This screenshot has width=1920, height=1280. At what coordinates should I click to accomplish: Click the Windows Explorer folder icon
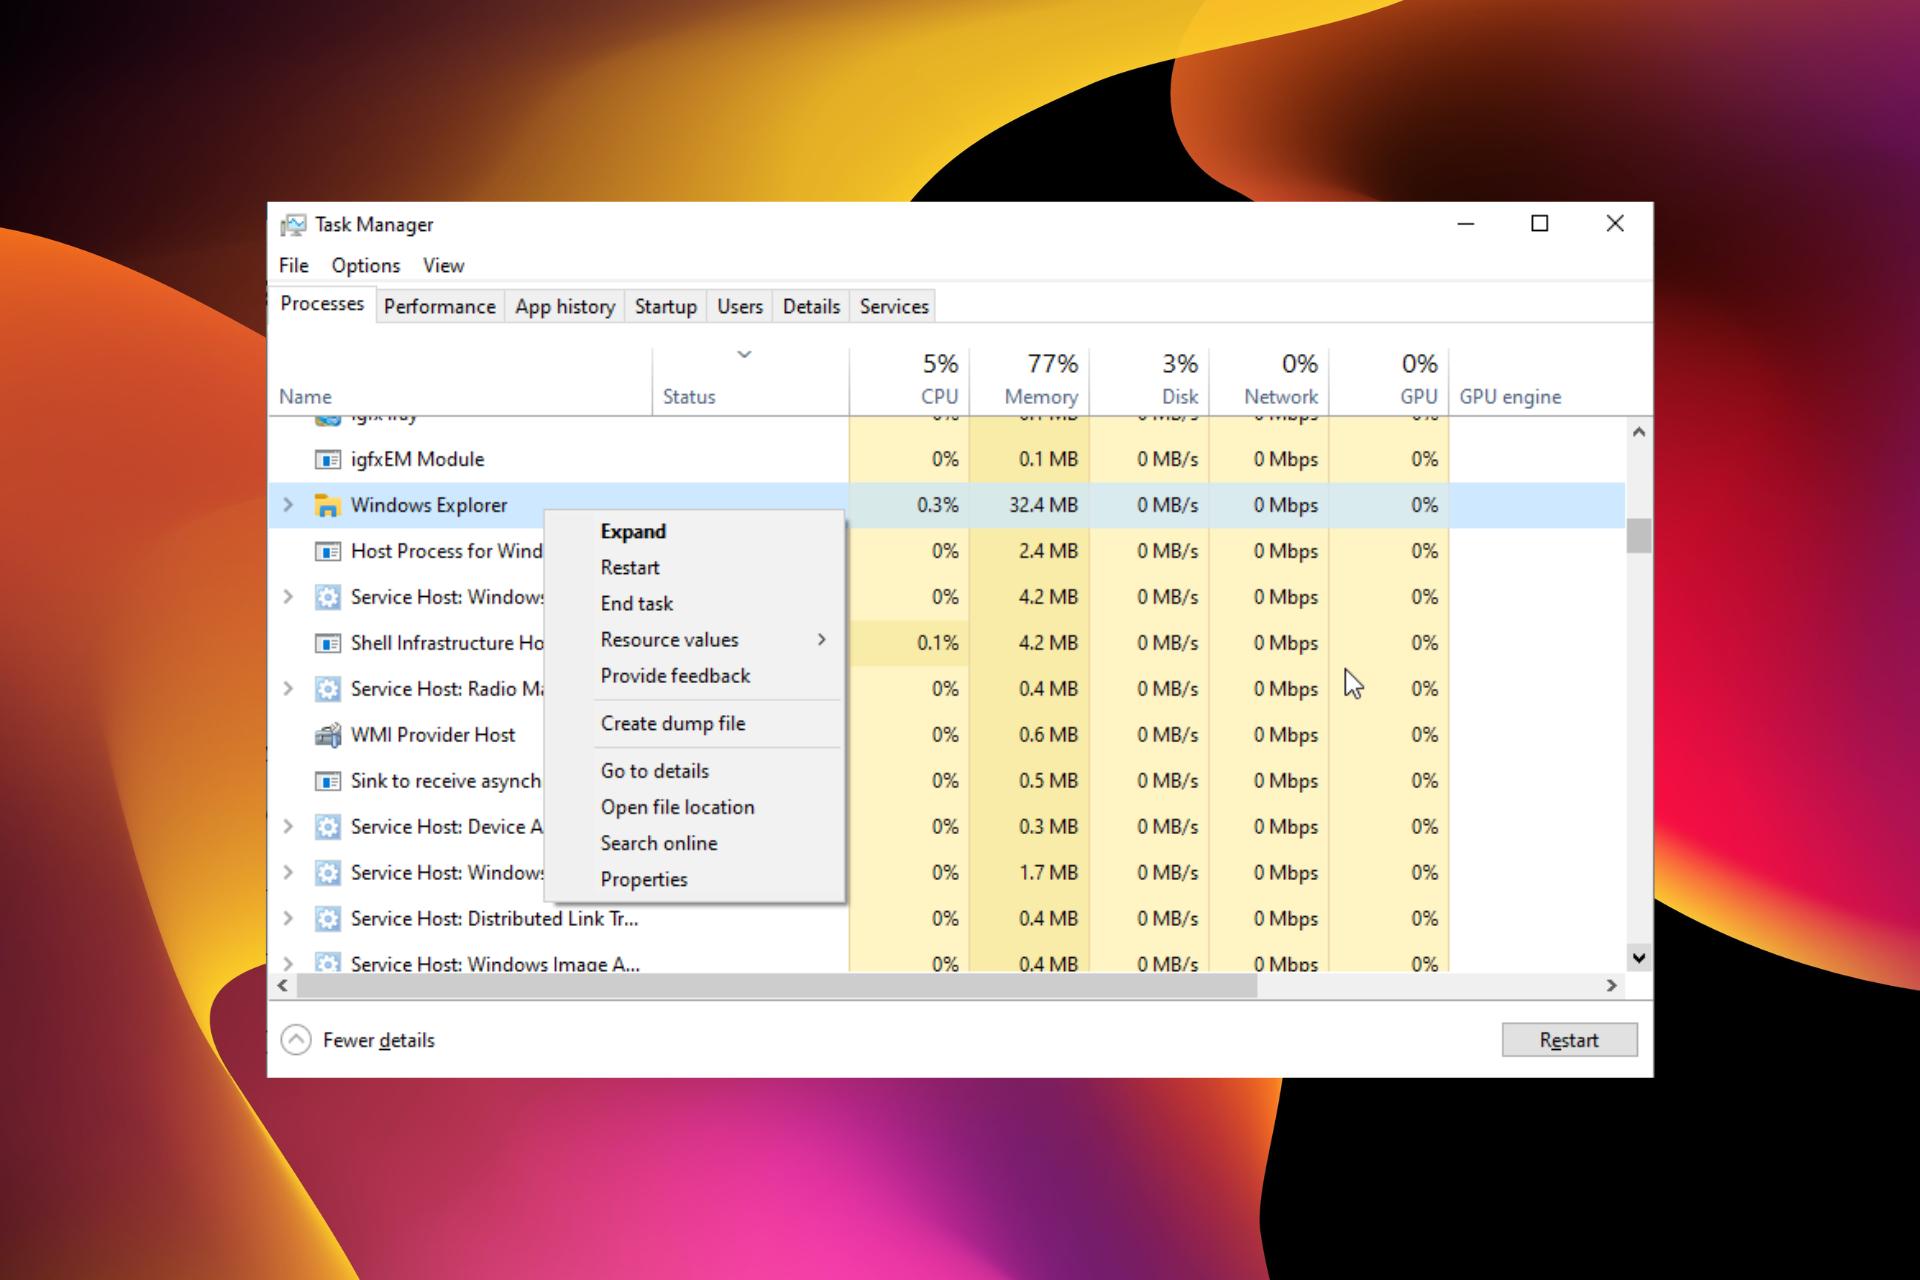(327, 506)
